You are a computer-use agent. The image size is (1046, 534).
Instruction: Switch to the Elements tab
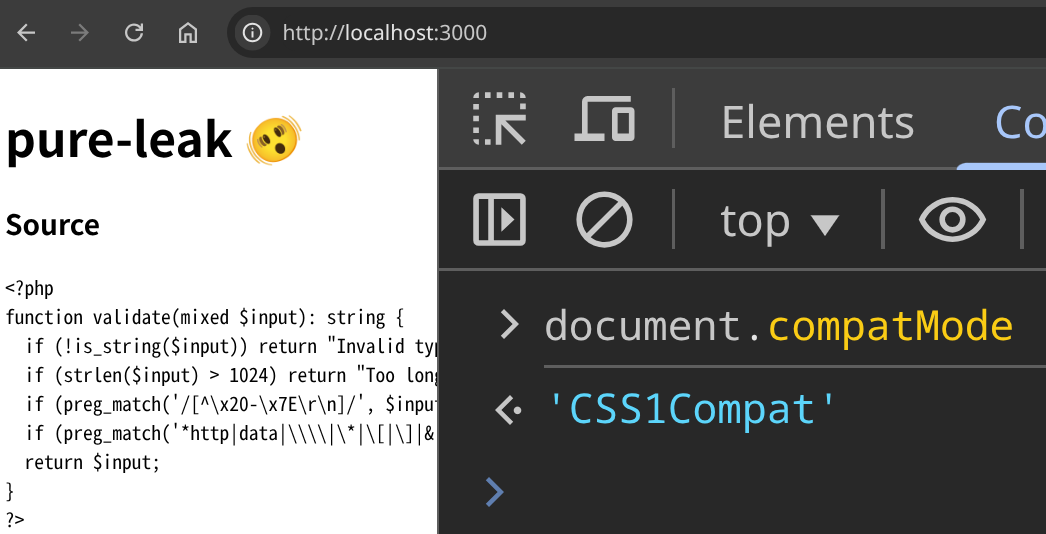817,123
